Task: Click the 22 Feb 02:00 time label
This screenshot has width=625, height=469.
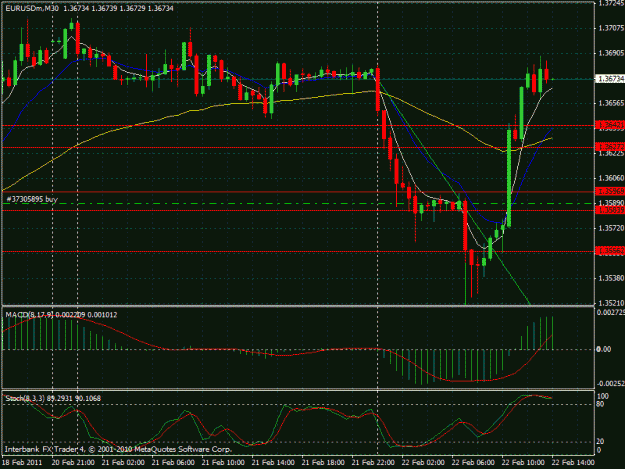Action: point(423,463)
